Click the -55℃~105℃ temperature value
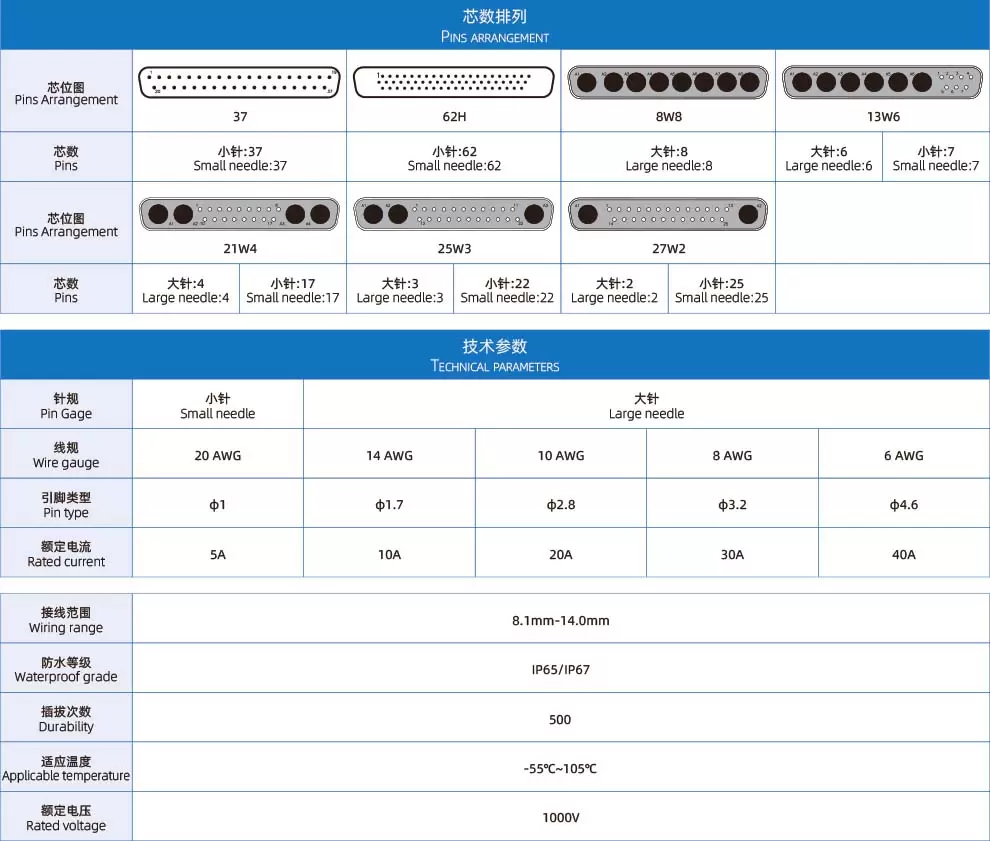The image size is (990, 841). click(x=561, y=769)
